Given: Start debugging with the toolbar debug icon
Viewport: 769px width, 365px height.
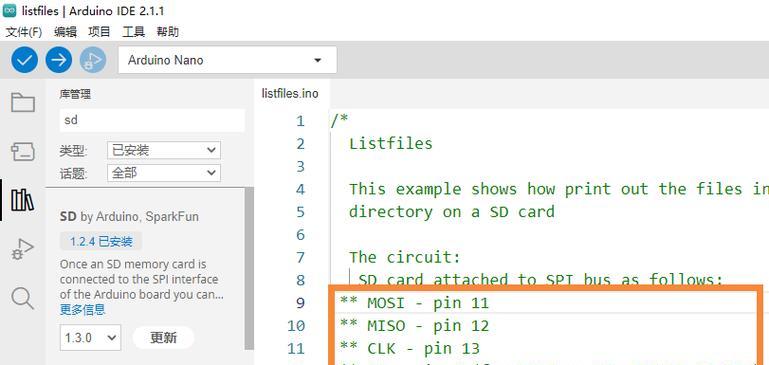Looking at the screenshot, I should (x=93, y=60).
